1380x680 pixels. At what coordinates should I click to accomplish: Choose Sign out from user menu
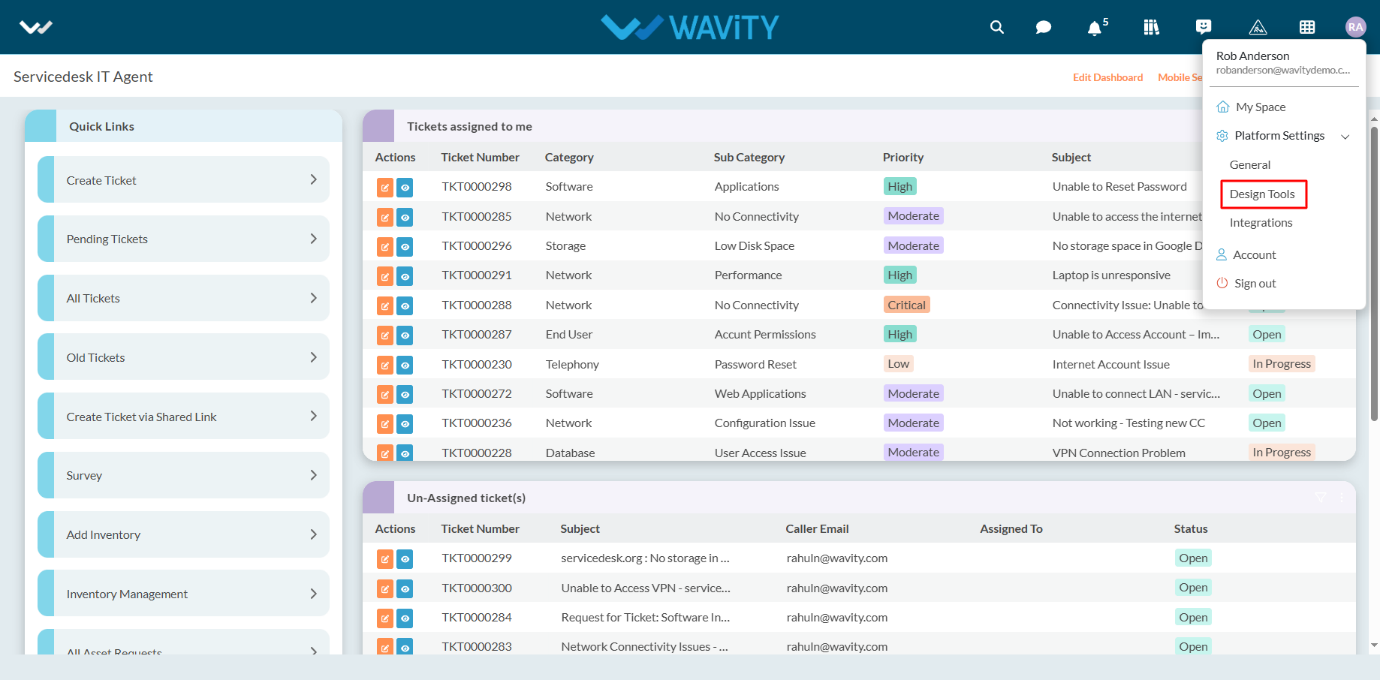[x=1255, y=284]
